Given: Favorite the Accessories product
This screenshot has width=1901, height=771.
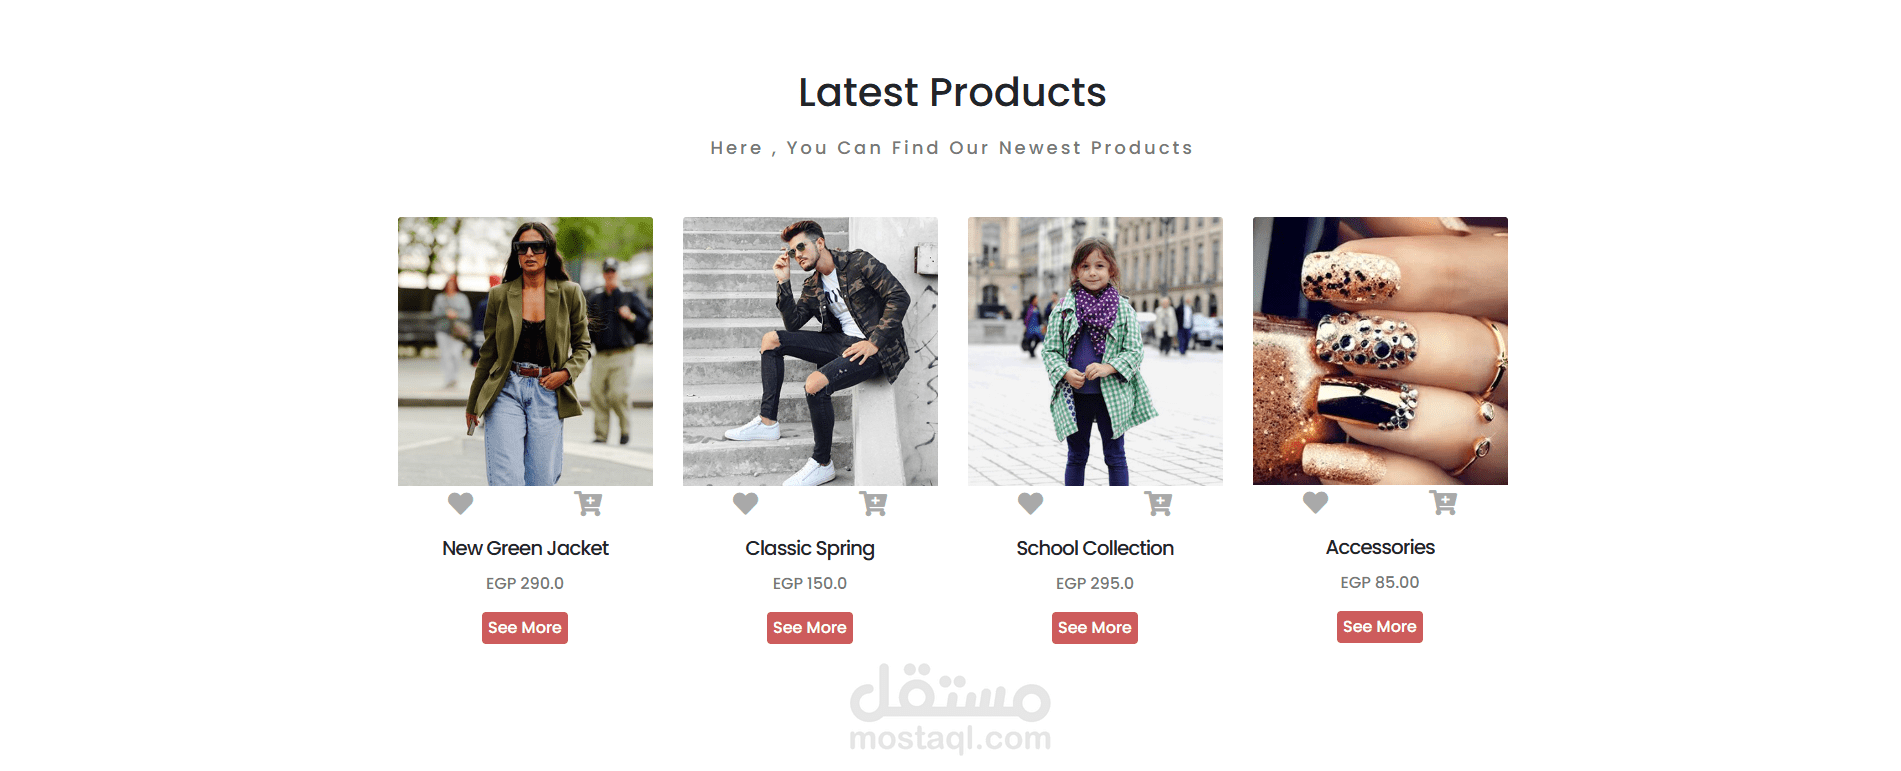Looking at the screenshot, I should 1315,503.
